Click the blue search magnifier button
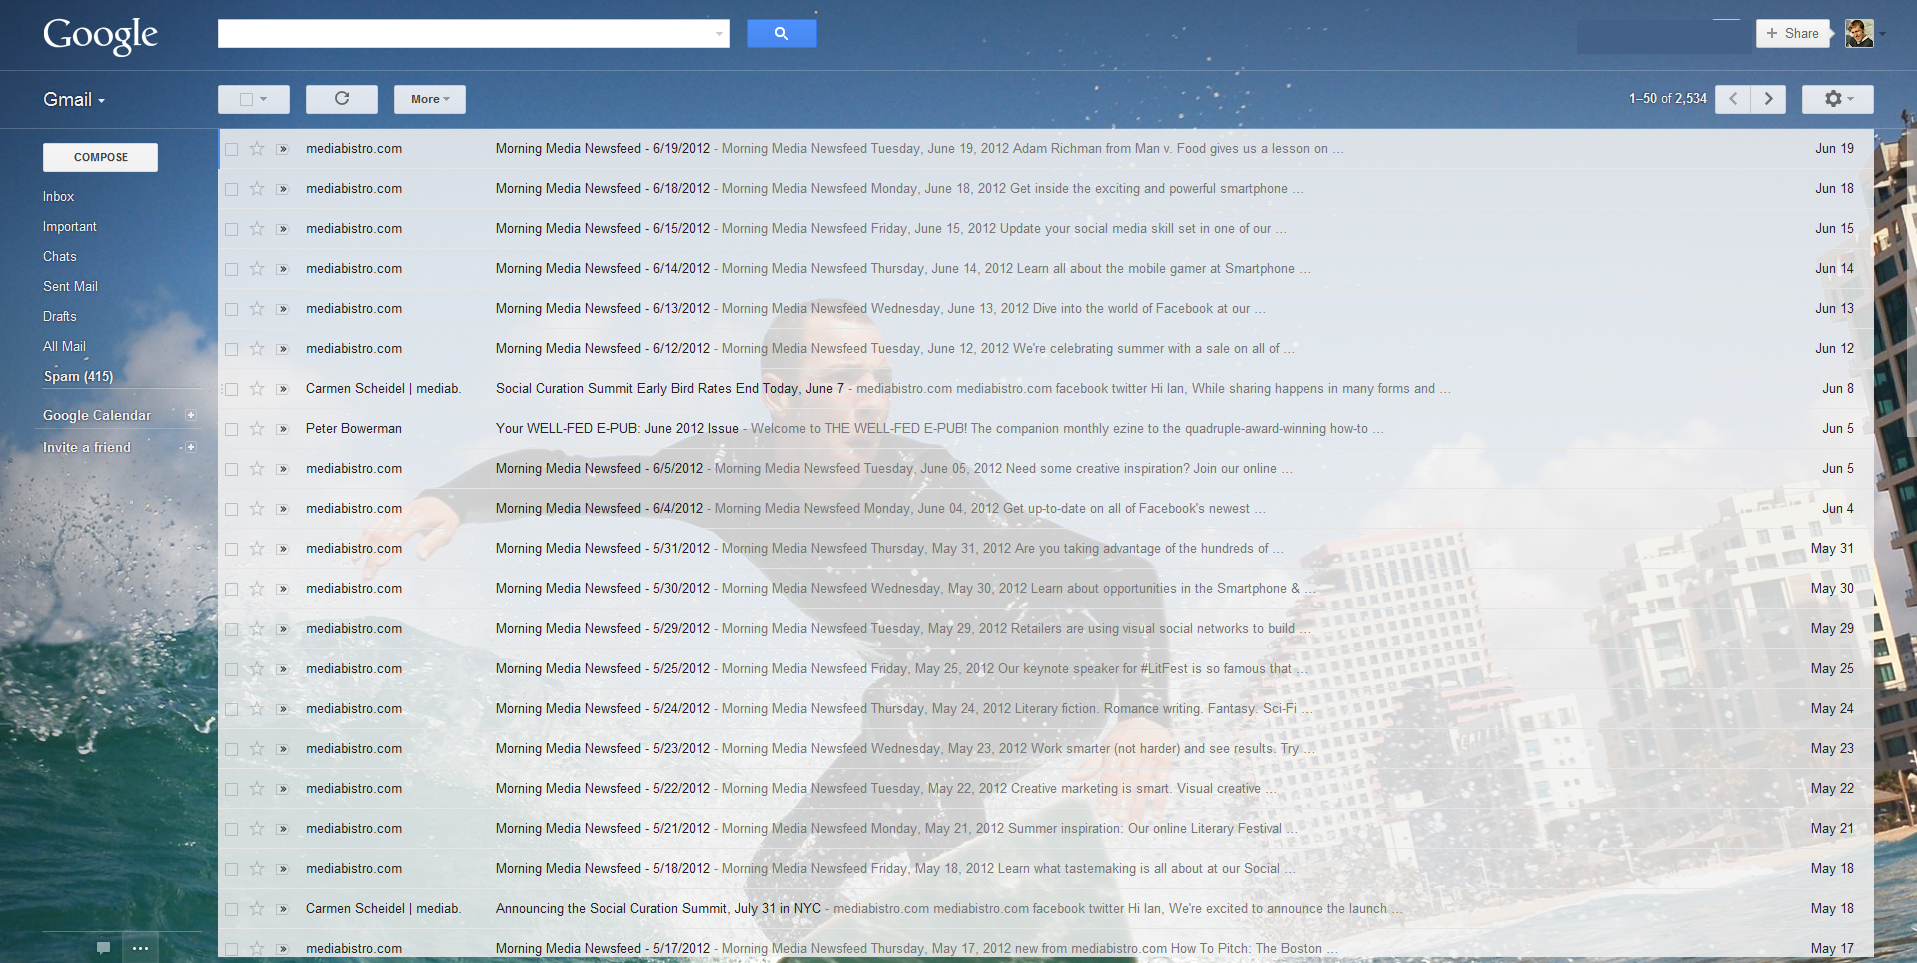This screenshot has width=1917, height=963. 781,33
